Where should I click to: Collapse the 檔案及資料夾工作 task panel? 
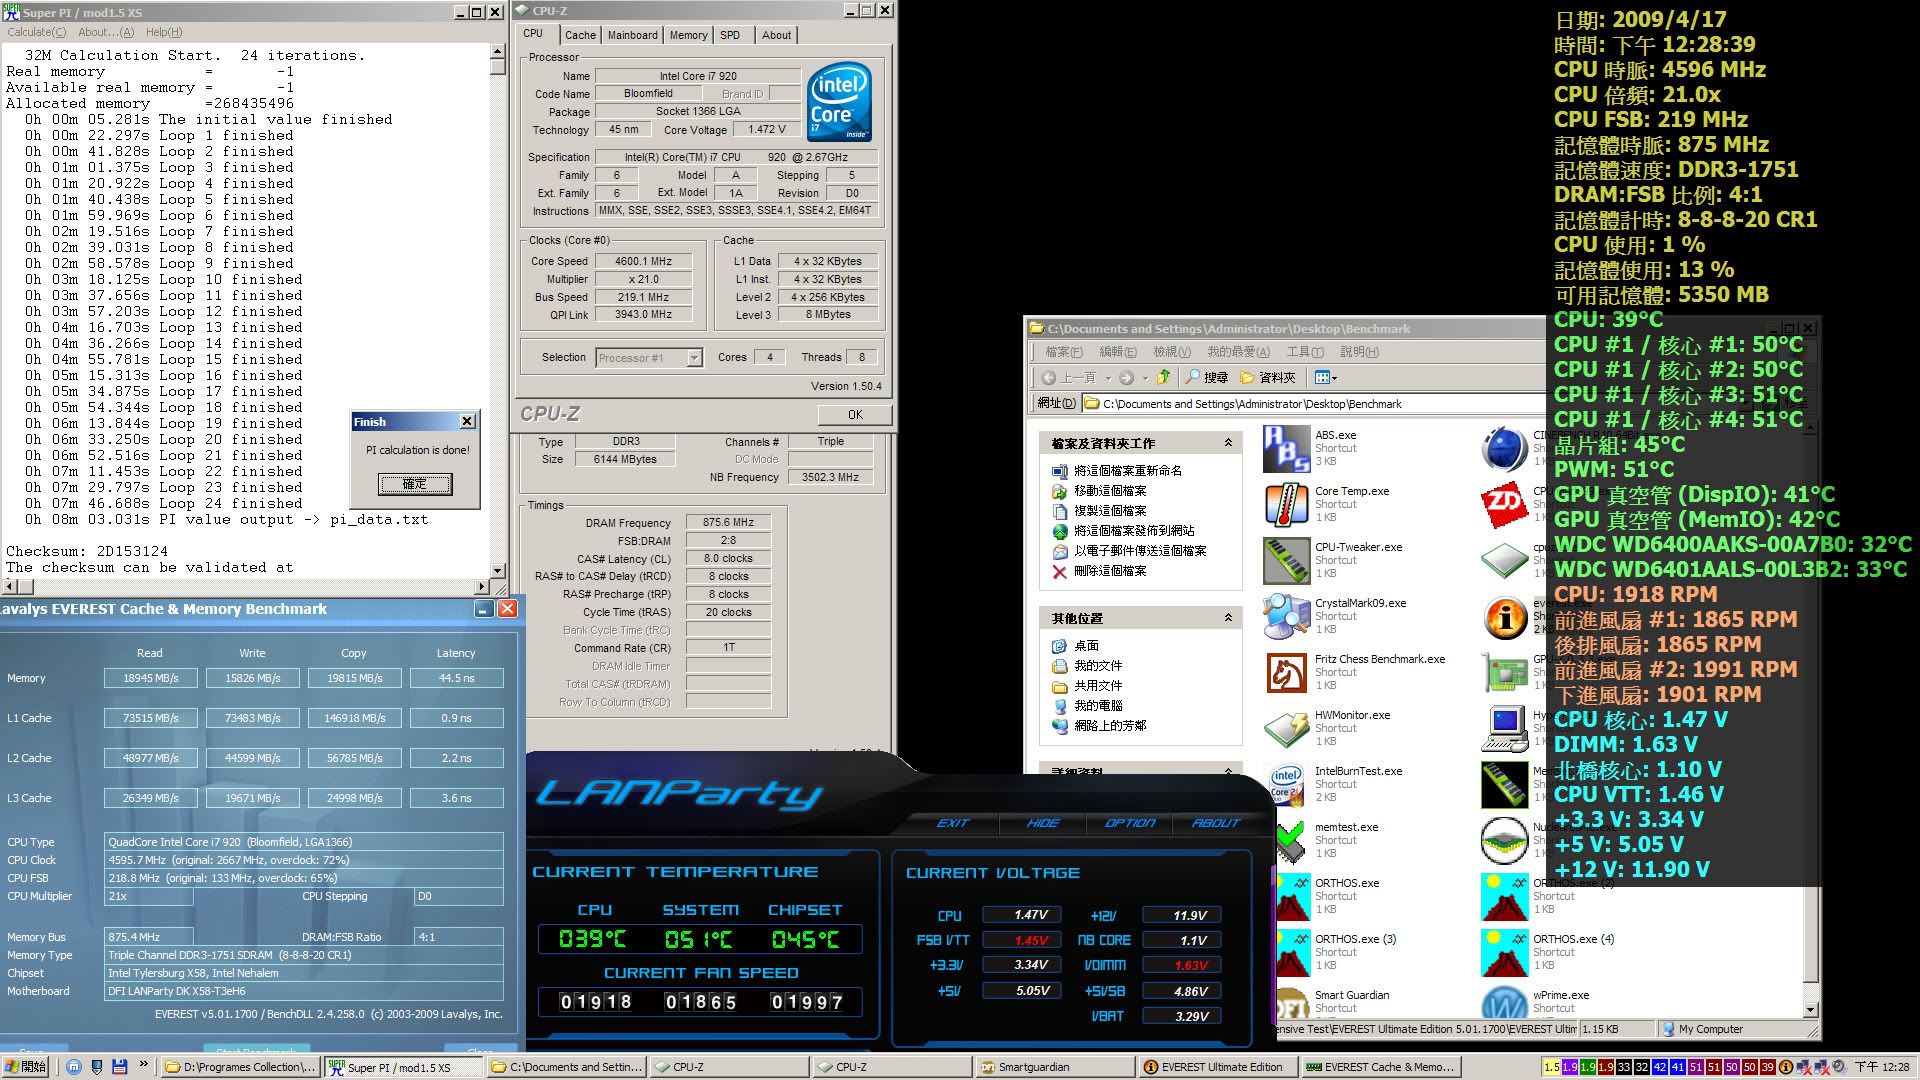1230,442
